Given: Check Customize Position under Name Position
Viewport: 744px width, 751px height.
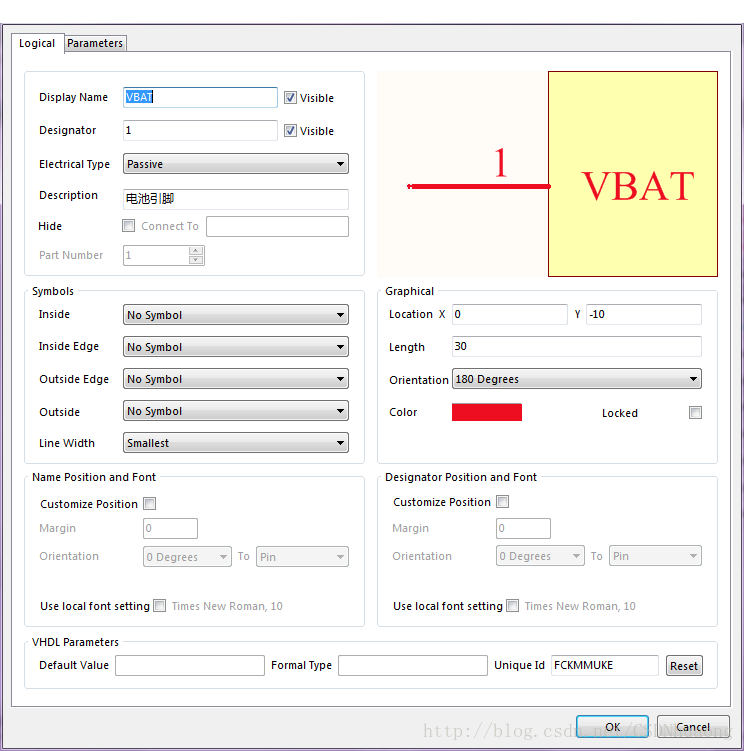Looking at the screenshot, I should [x=150, y=504].
